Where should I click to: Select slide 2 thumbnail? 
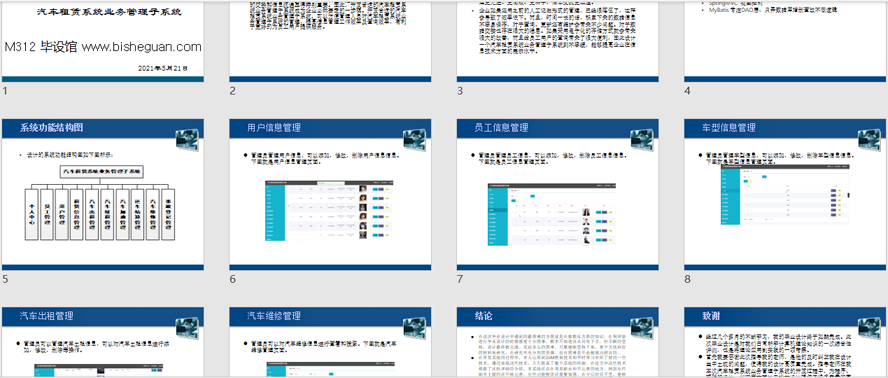330,41
